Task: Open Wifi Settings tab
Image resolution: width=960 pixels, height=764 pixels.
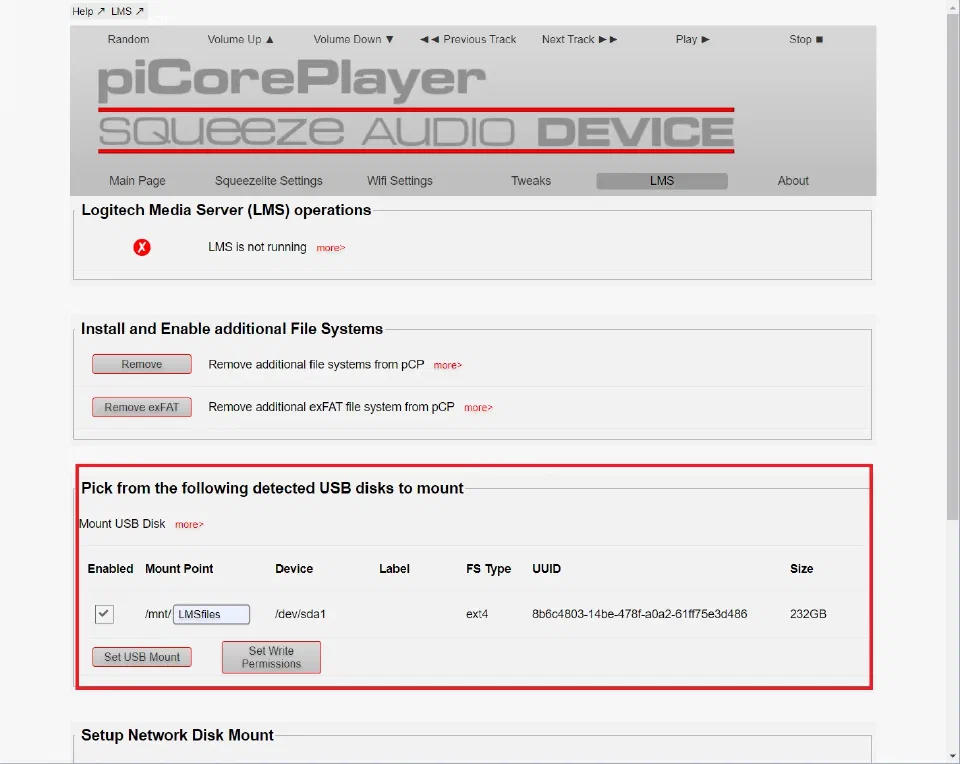Action: [400, 181]
